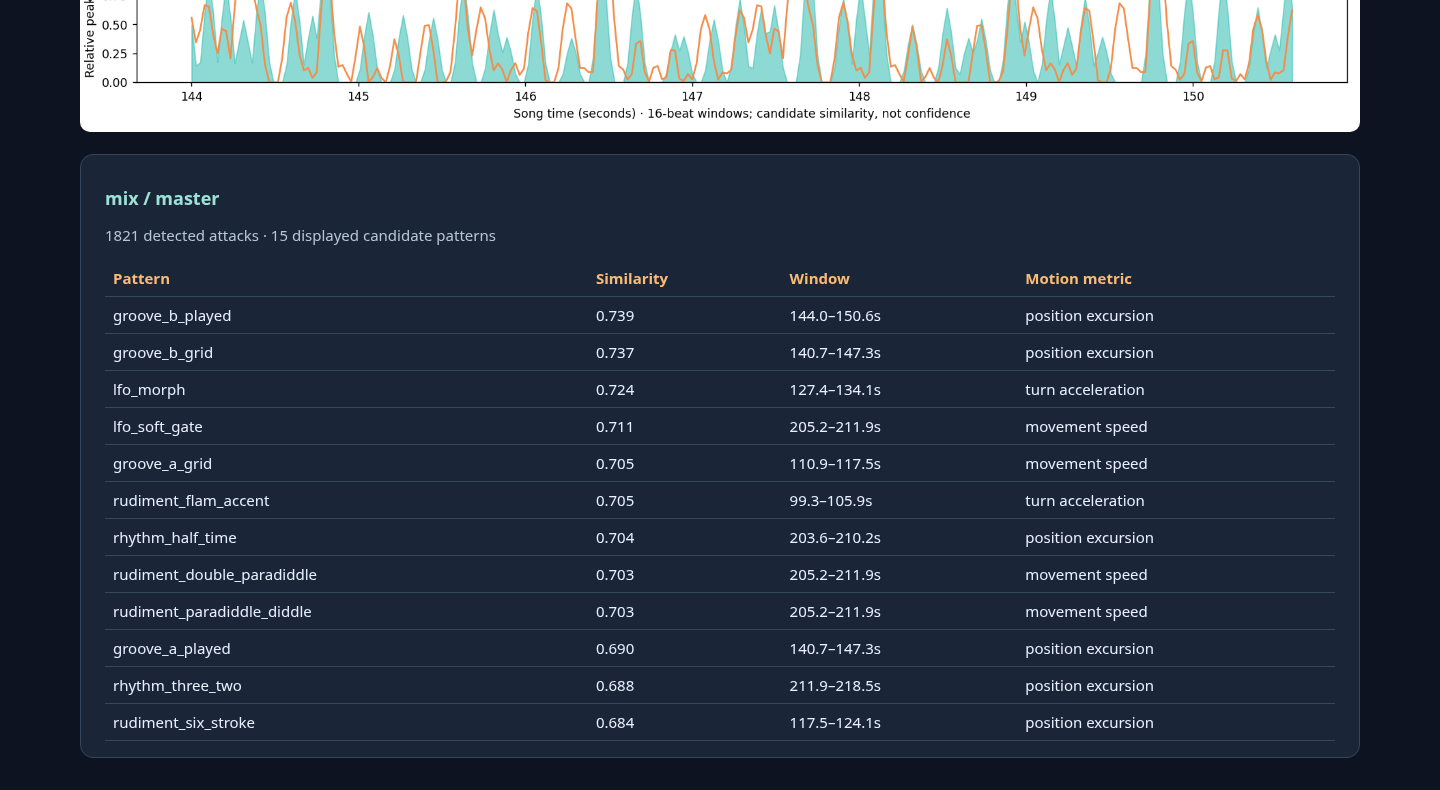1440x790 pixels.
Task: Click the Window column header
Action: point(819,279)
